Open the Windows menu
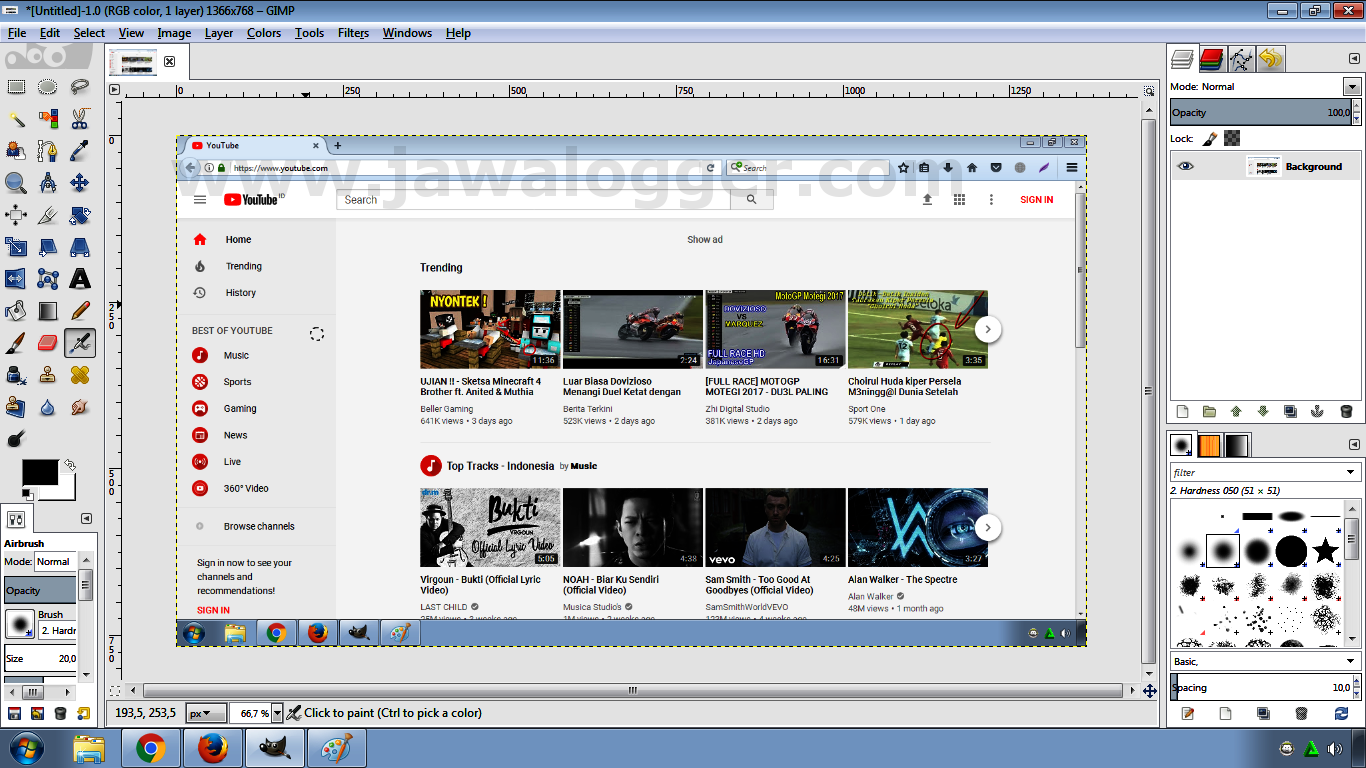 [x=407, y=33]
